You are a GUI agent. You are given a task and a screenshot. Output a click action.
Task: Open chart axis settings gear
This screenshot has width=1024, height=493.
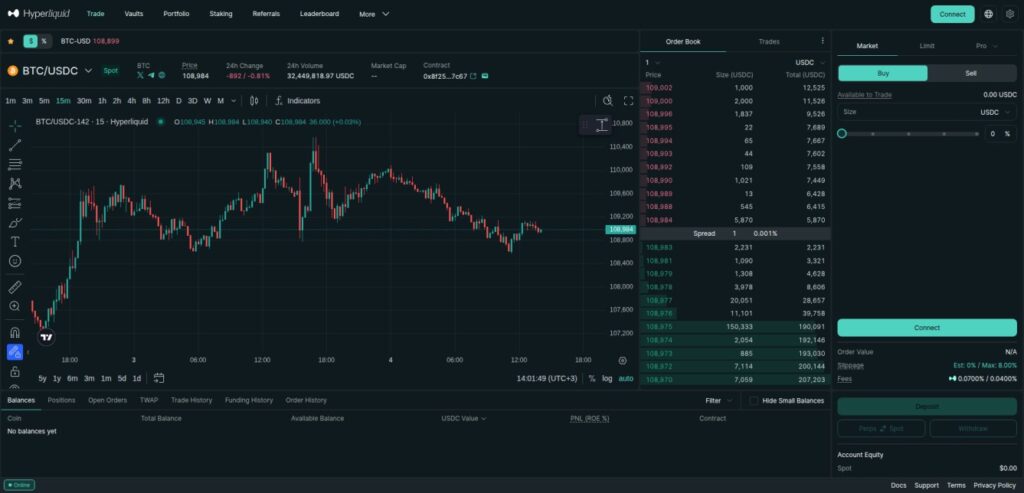click(622, 360)
